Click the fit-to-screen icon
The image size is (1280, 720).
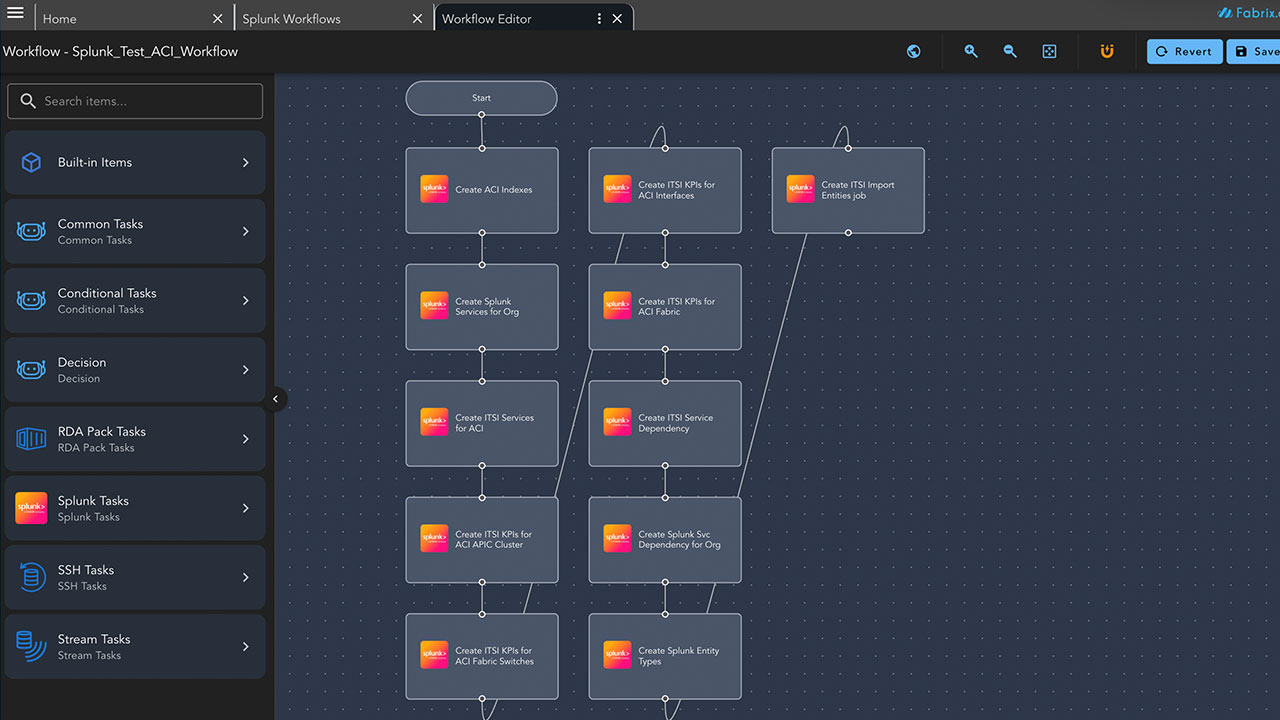tap(1049, 51)
